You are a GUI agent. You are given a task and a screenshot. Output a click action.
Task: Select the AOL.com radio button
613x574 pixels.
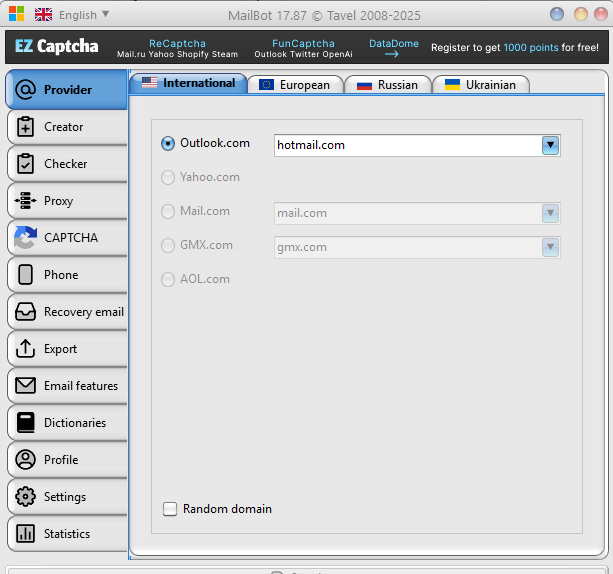[x=168, y=280]
